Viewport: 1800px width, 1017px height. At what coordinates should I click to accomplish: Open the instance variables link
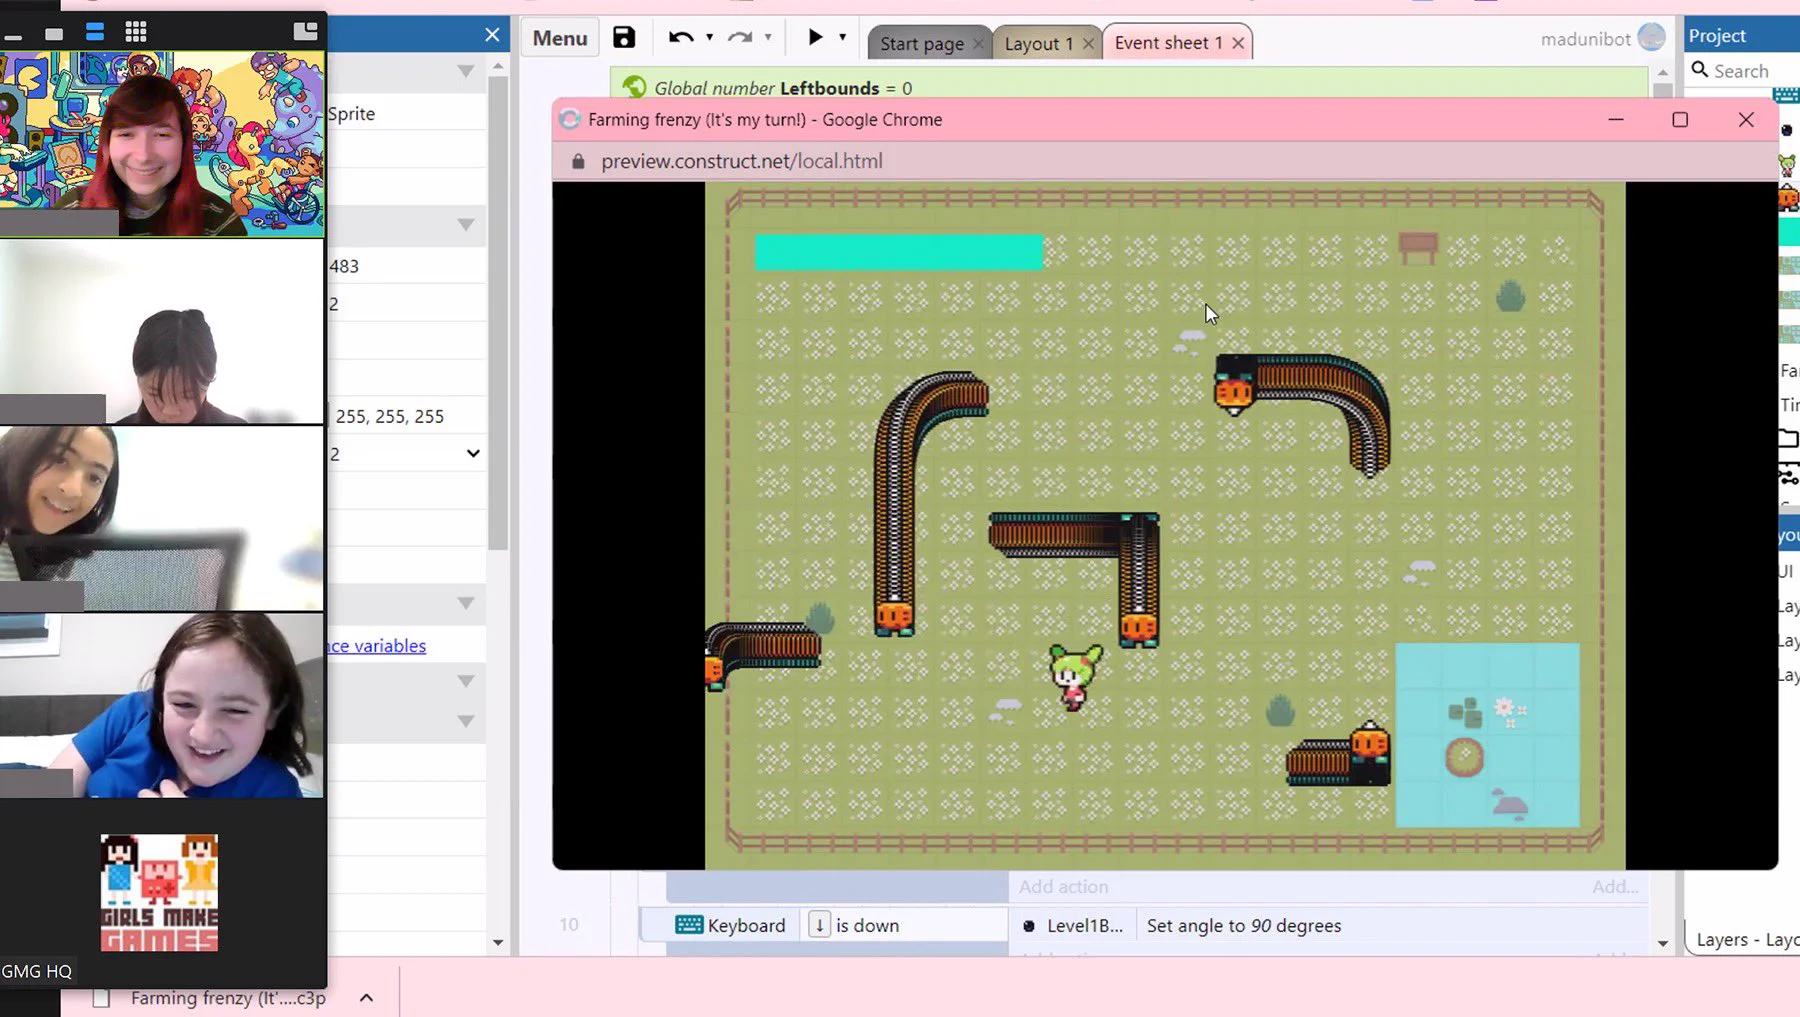tap(377, 646)
